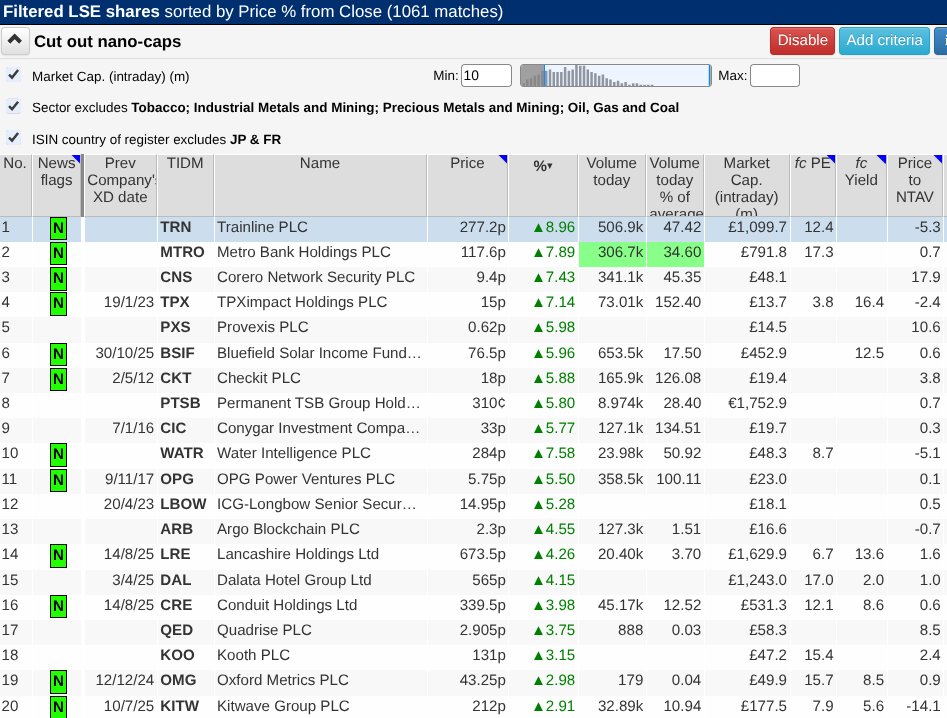Click the 16.4 fc Yield cell
Viewport: 947px width, 718px height.
pyautogui.click(x=869, y=302)
